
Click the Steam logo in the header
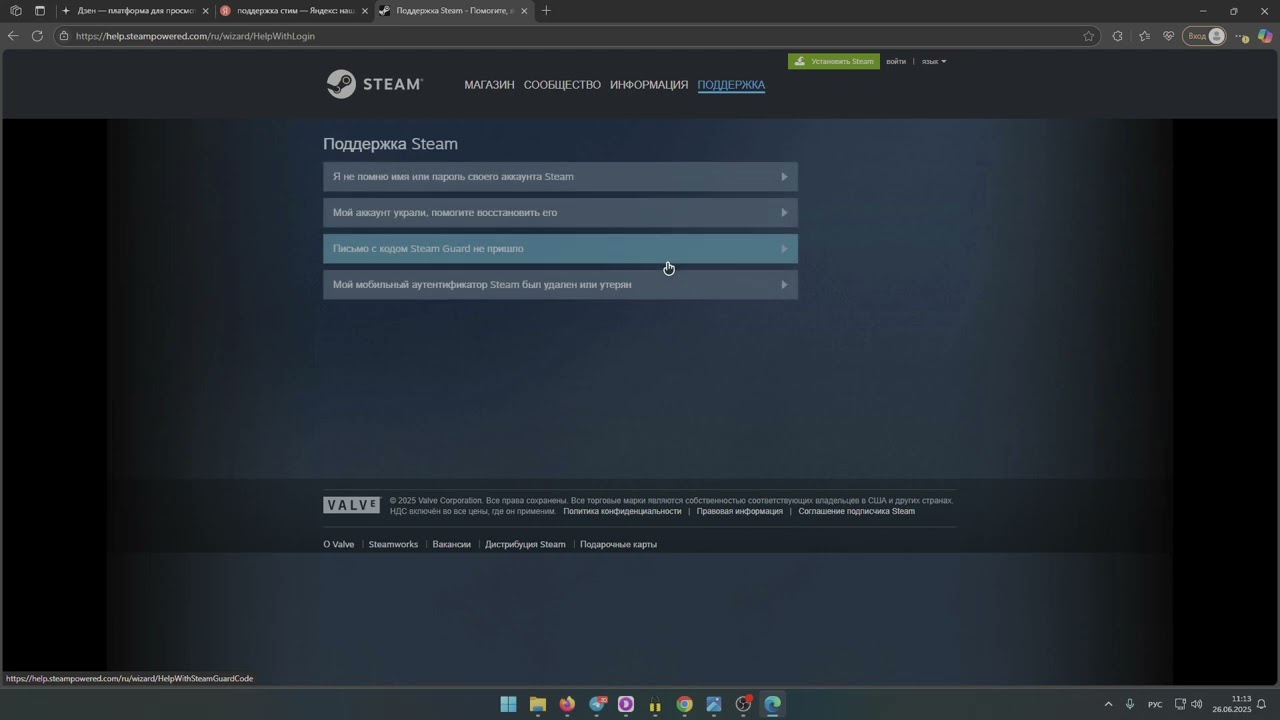(374, 84)
